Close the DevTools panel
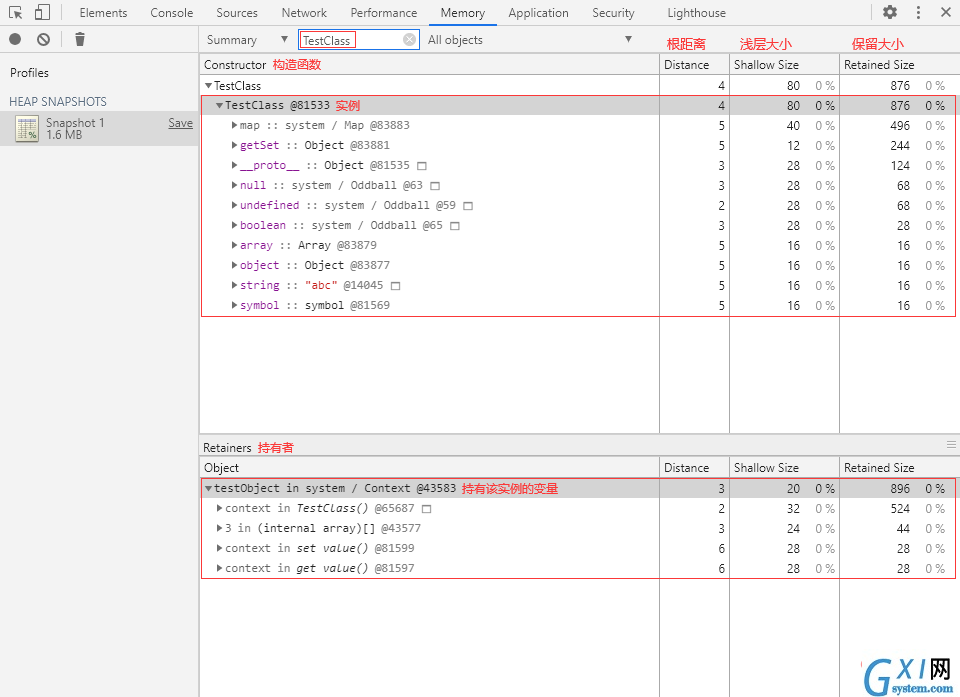This screenshot has width=960, height=697. [945, 12]
